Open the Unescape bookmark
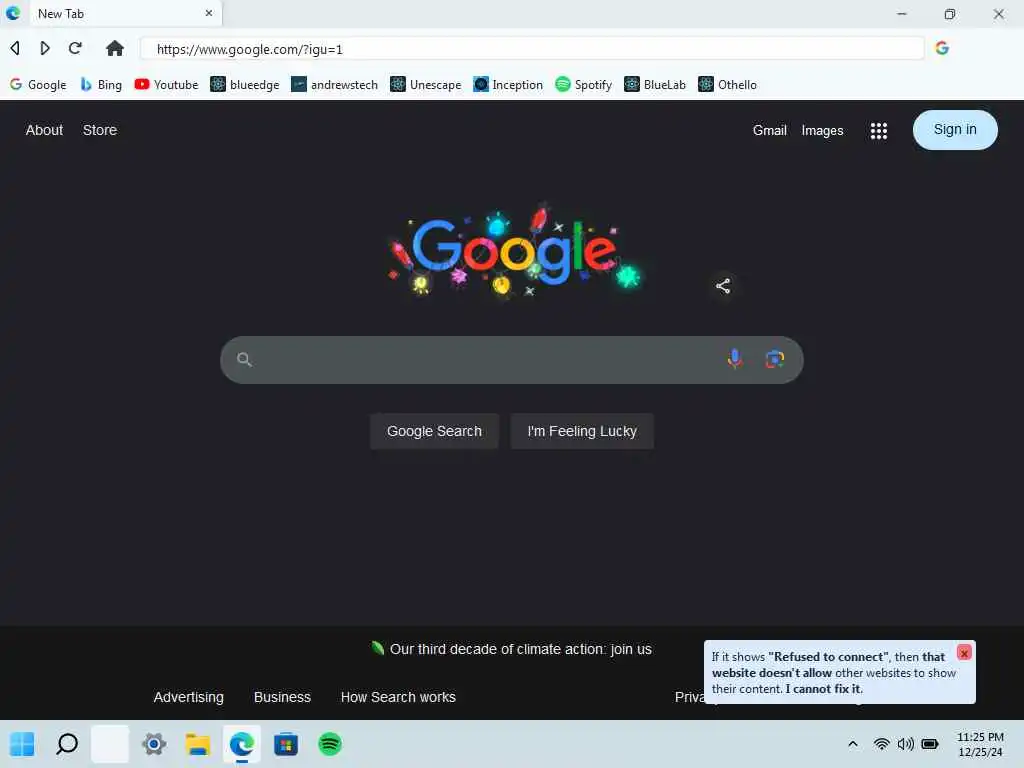Screen dimensions: 1024x768 426,84
